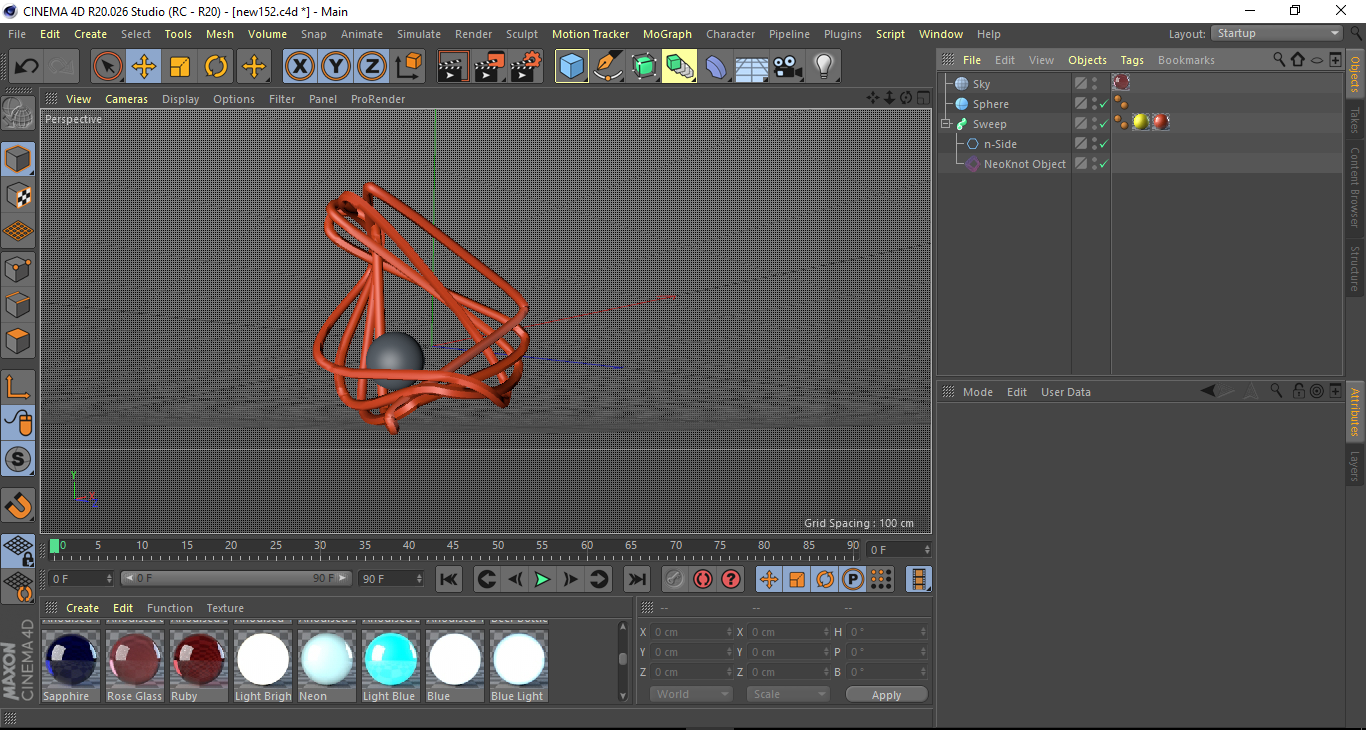This screenshot has width=1366, height=730.
Task: Open Edit Render Settings
Action: 526,67
